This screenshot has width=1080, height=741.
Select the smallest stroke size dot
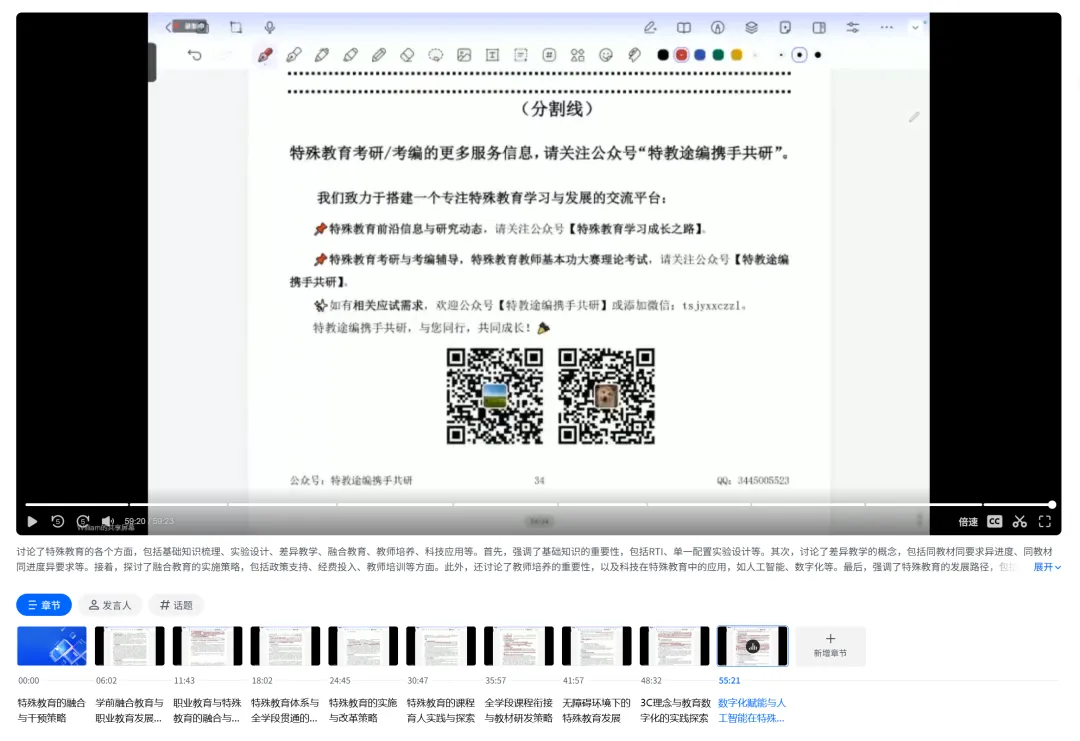(x=781, y=55)
